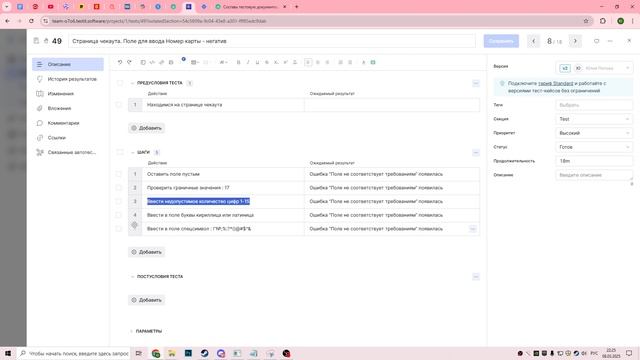Open options menu for ШАГИ section

coord(476,153)
